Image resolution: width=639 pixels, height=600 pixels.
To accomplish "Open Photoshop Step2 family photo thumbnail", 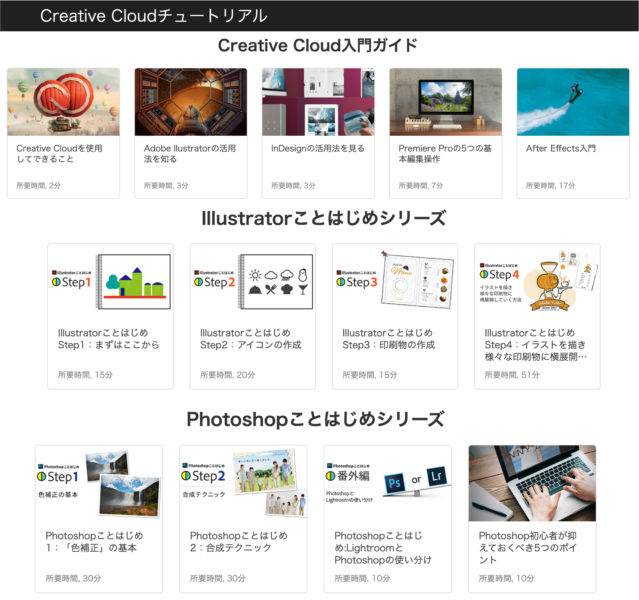I will (x=243, y=483).
